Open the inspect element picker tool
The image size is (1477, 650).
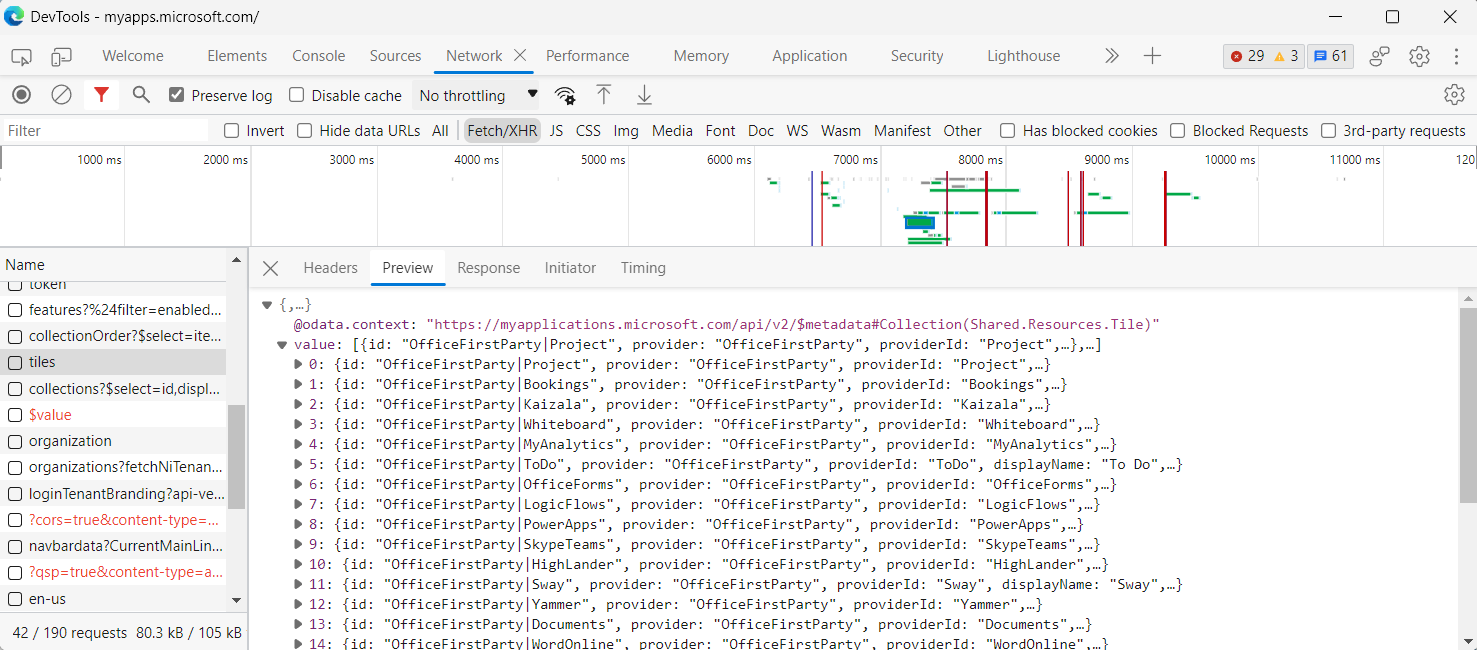coord(21,56)
